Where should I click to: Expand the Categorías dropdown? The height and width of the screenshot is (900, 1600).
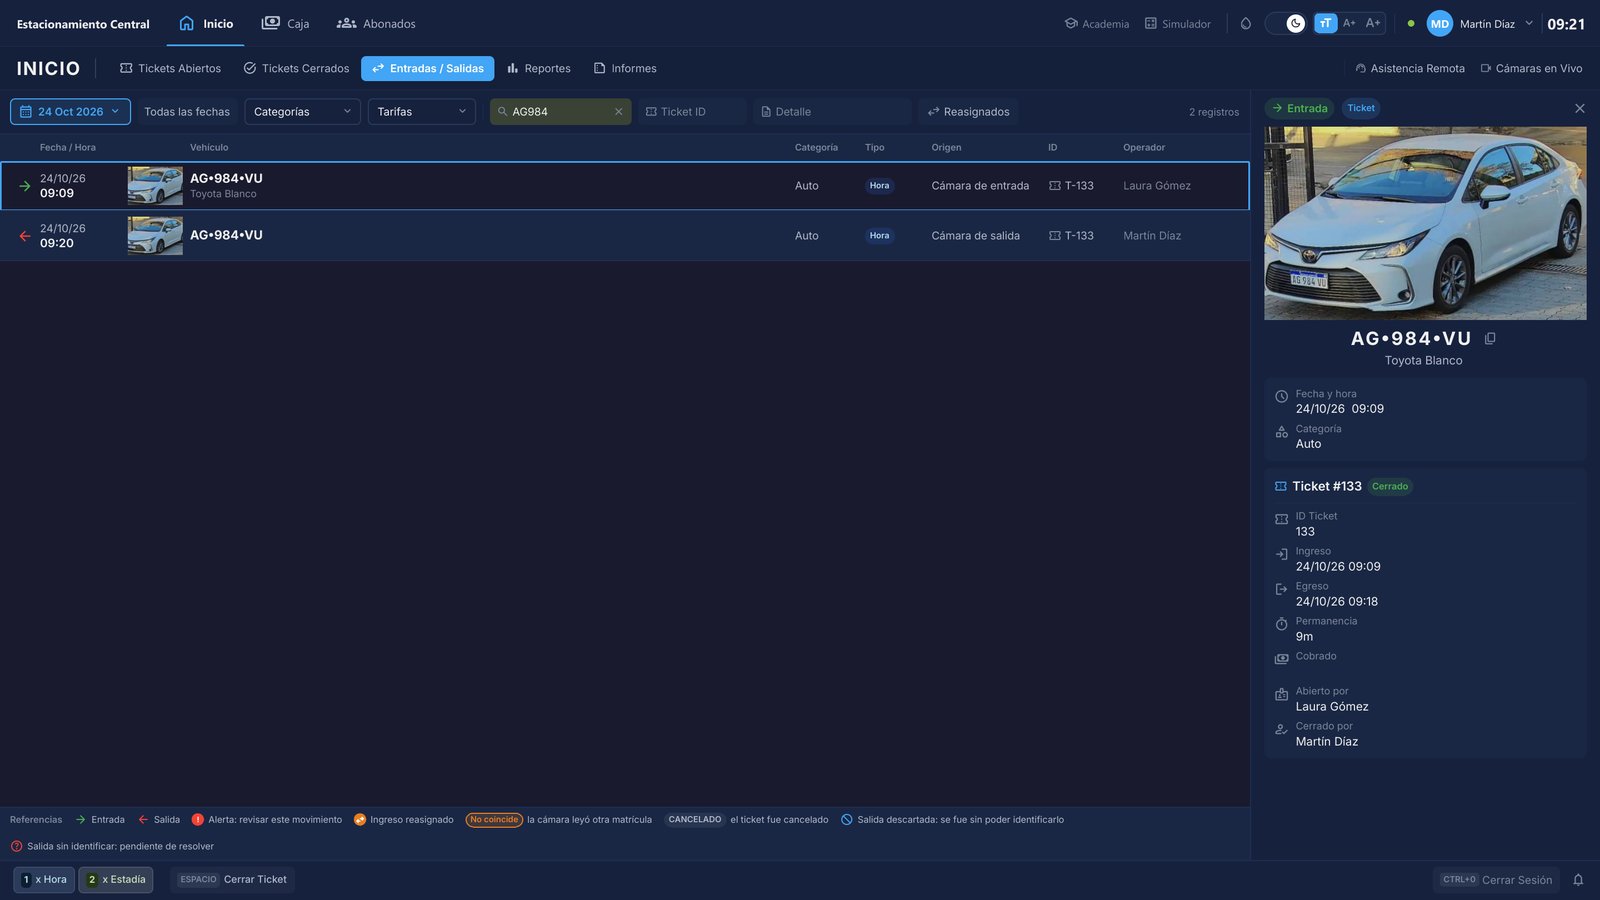pos(302,112)
